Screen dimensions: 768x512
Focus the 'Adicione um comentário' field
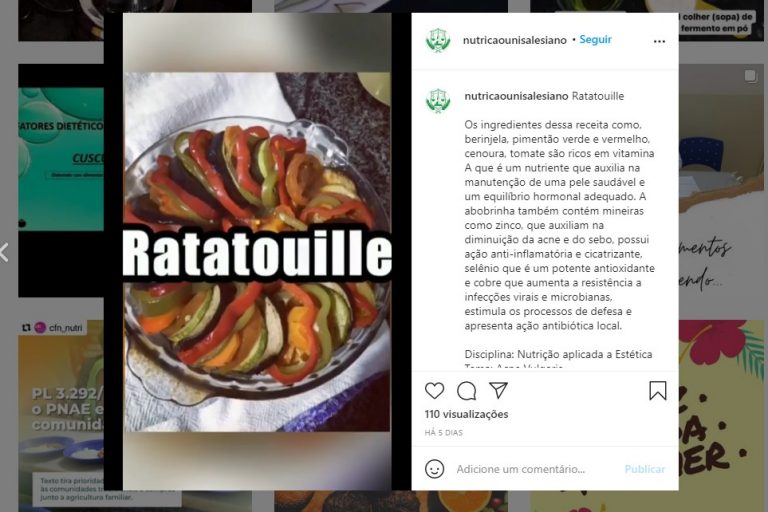[x=536, y=469]
